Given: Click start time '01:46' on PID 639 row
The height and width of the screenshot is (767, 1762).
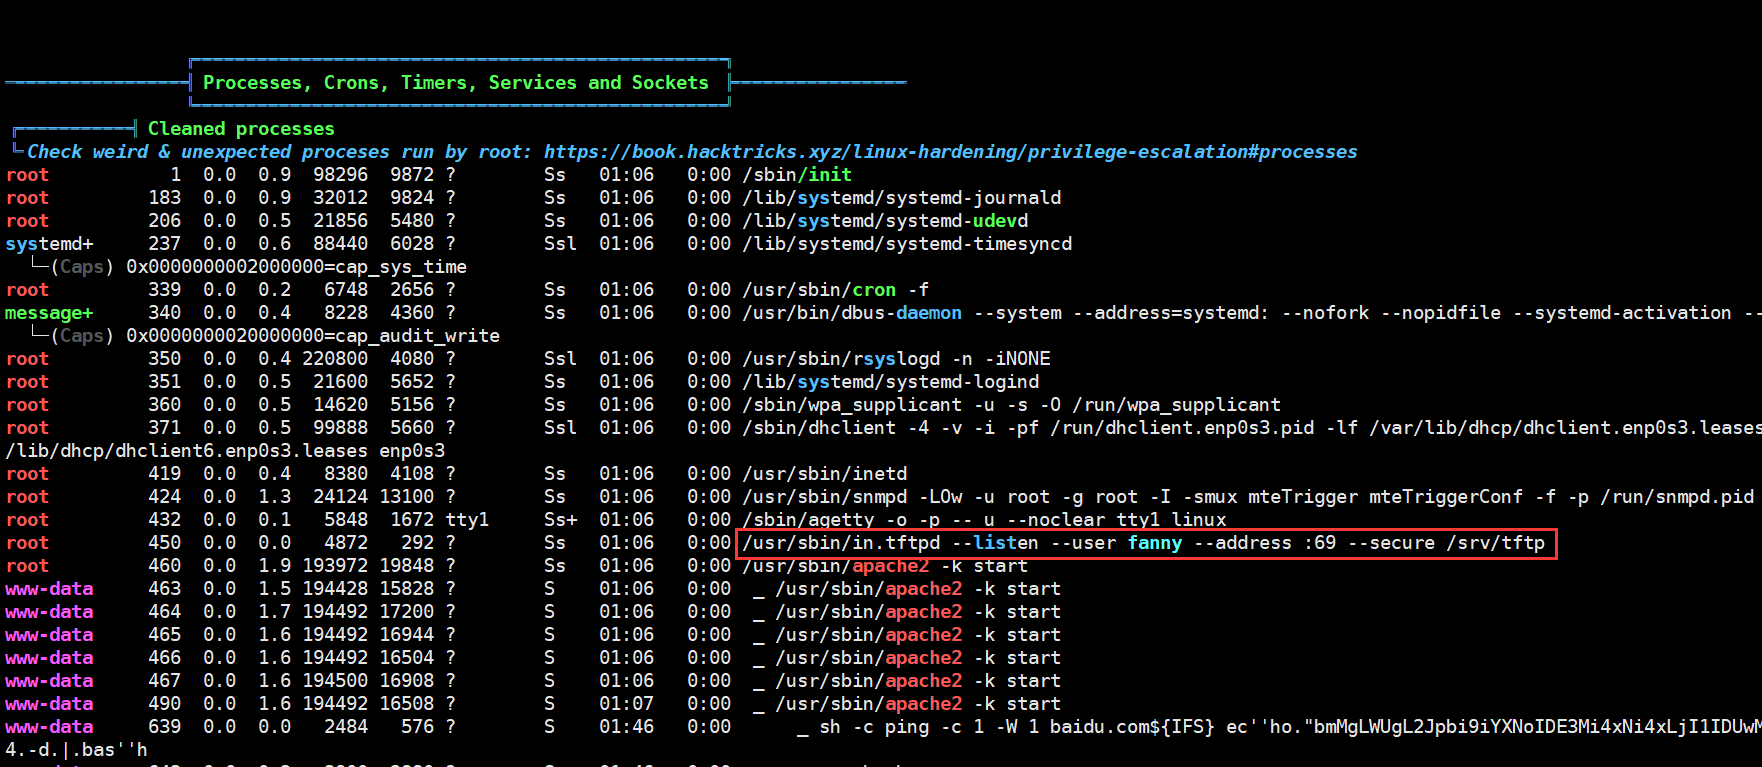Looking at the screenshot, I should [x=626, y=727].
